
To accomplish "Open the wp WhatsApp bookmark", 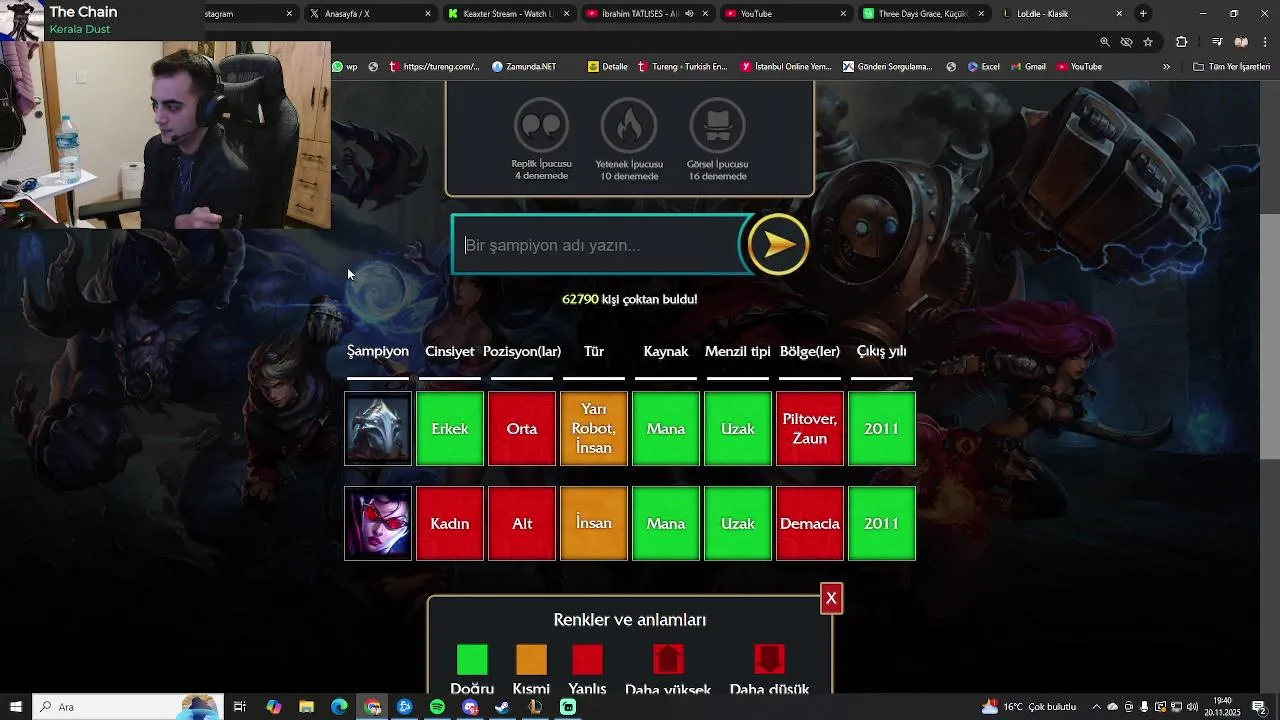I will [345, 67].
